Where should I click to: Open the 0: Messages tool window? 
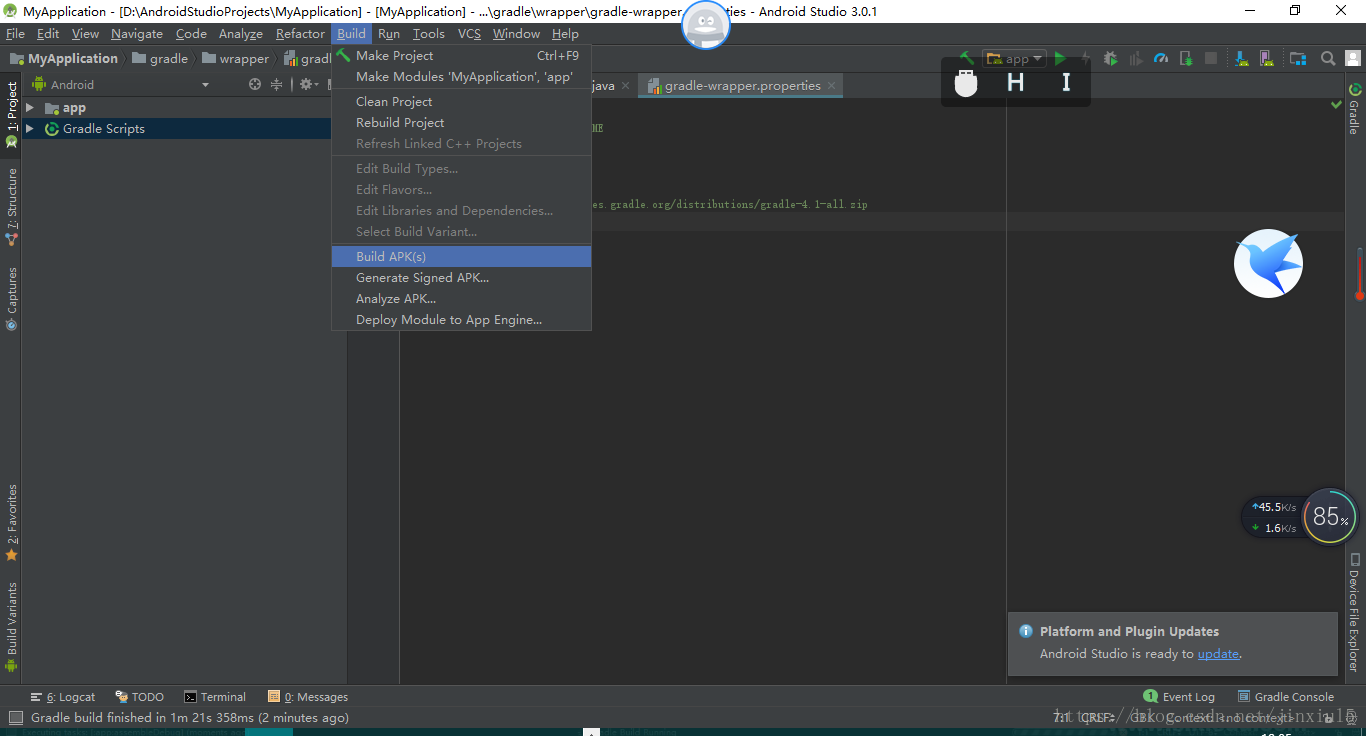[308, 697]
